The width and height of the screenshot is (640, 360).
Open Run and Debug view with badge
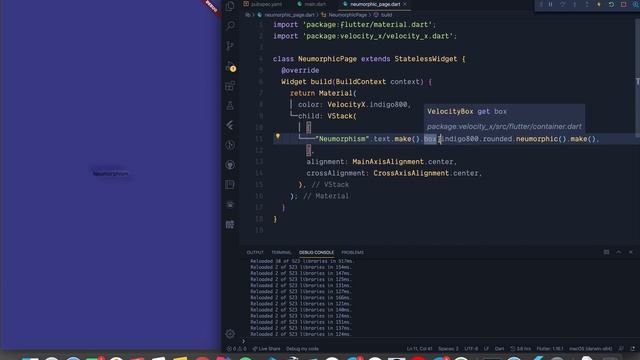click(x=230, y=66)
